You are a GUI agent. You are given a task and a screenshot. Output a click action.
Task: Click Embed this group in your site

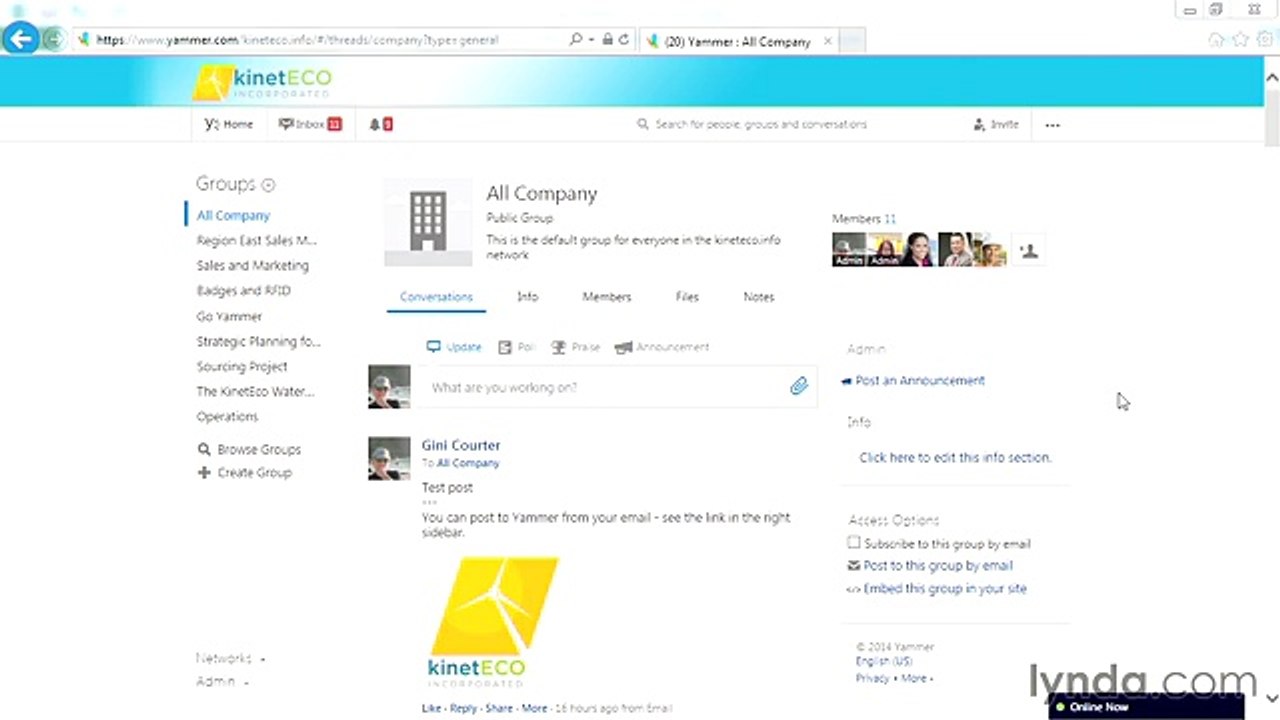pos(945,589)
